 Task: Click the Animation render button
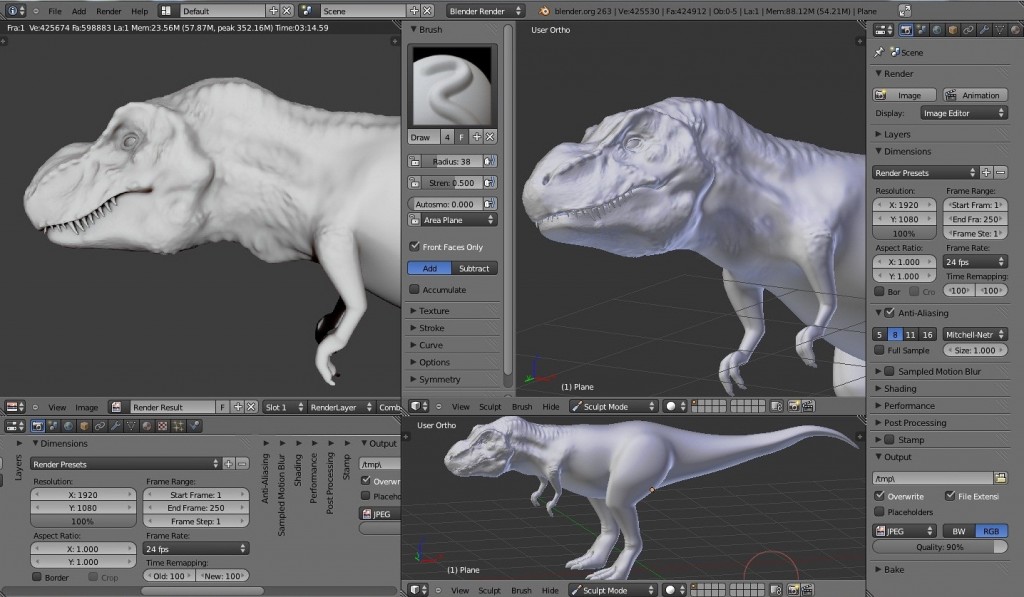click(x=975, y=94)
